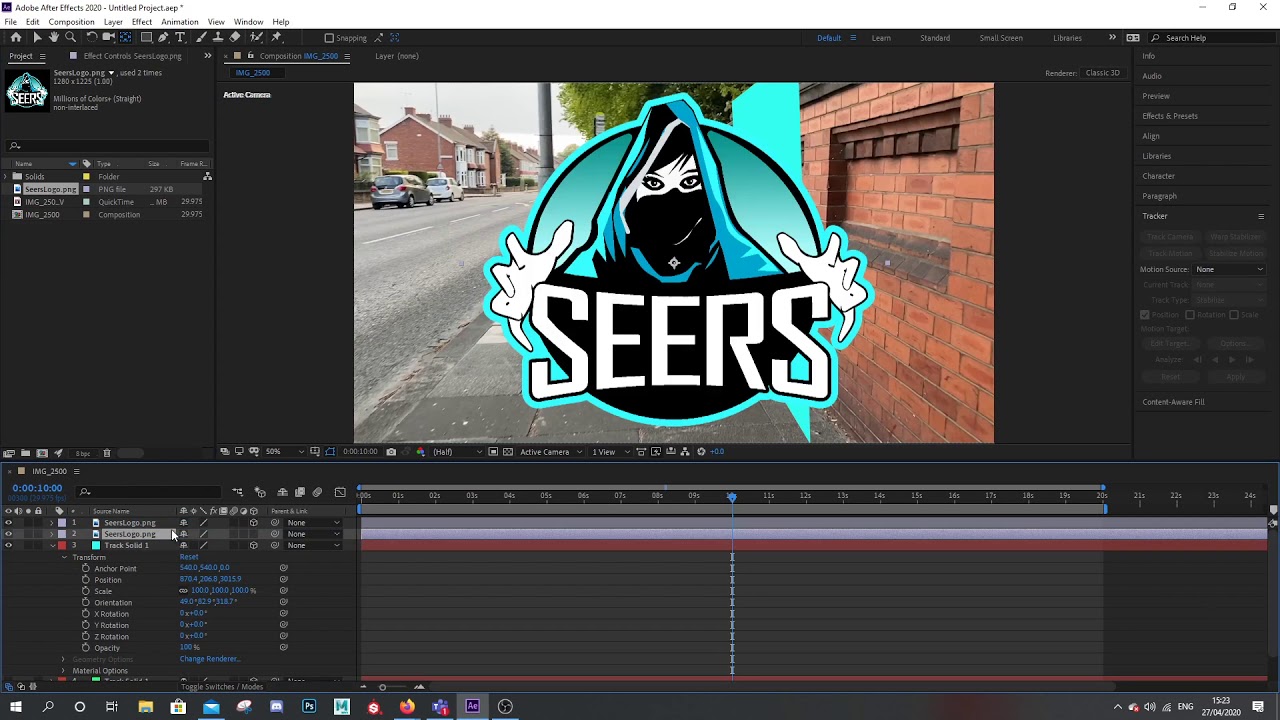
Task: Click the Composition Mini-Flowchart icon in timeline
Action: pyautogui.click(x=238, y=492)
